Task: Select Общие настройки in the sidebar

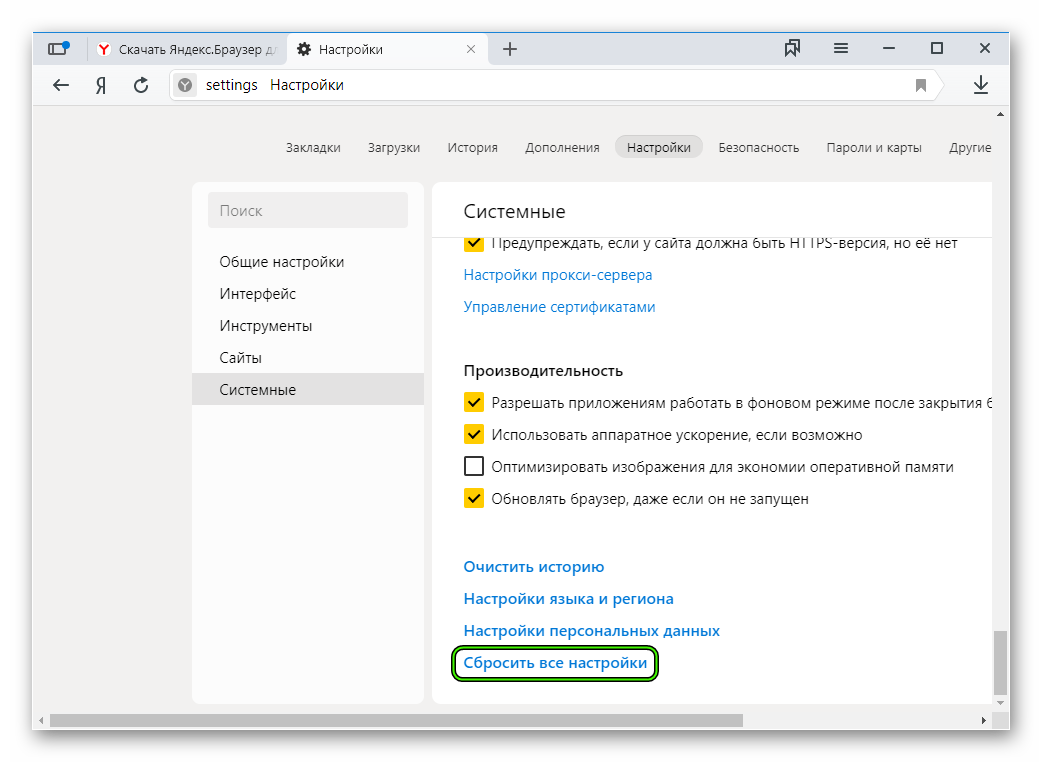Action: pos(282,262)
